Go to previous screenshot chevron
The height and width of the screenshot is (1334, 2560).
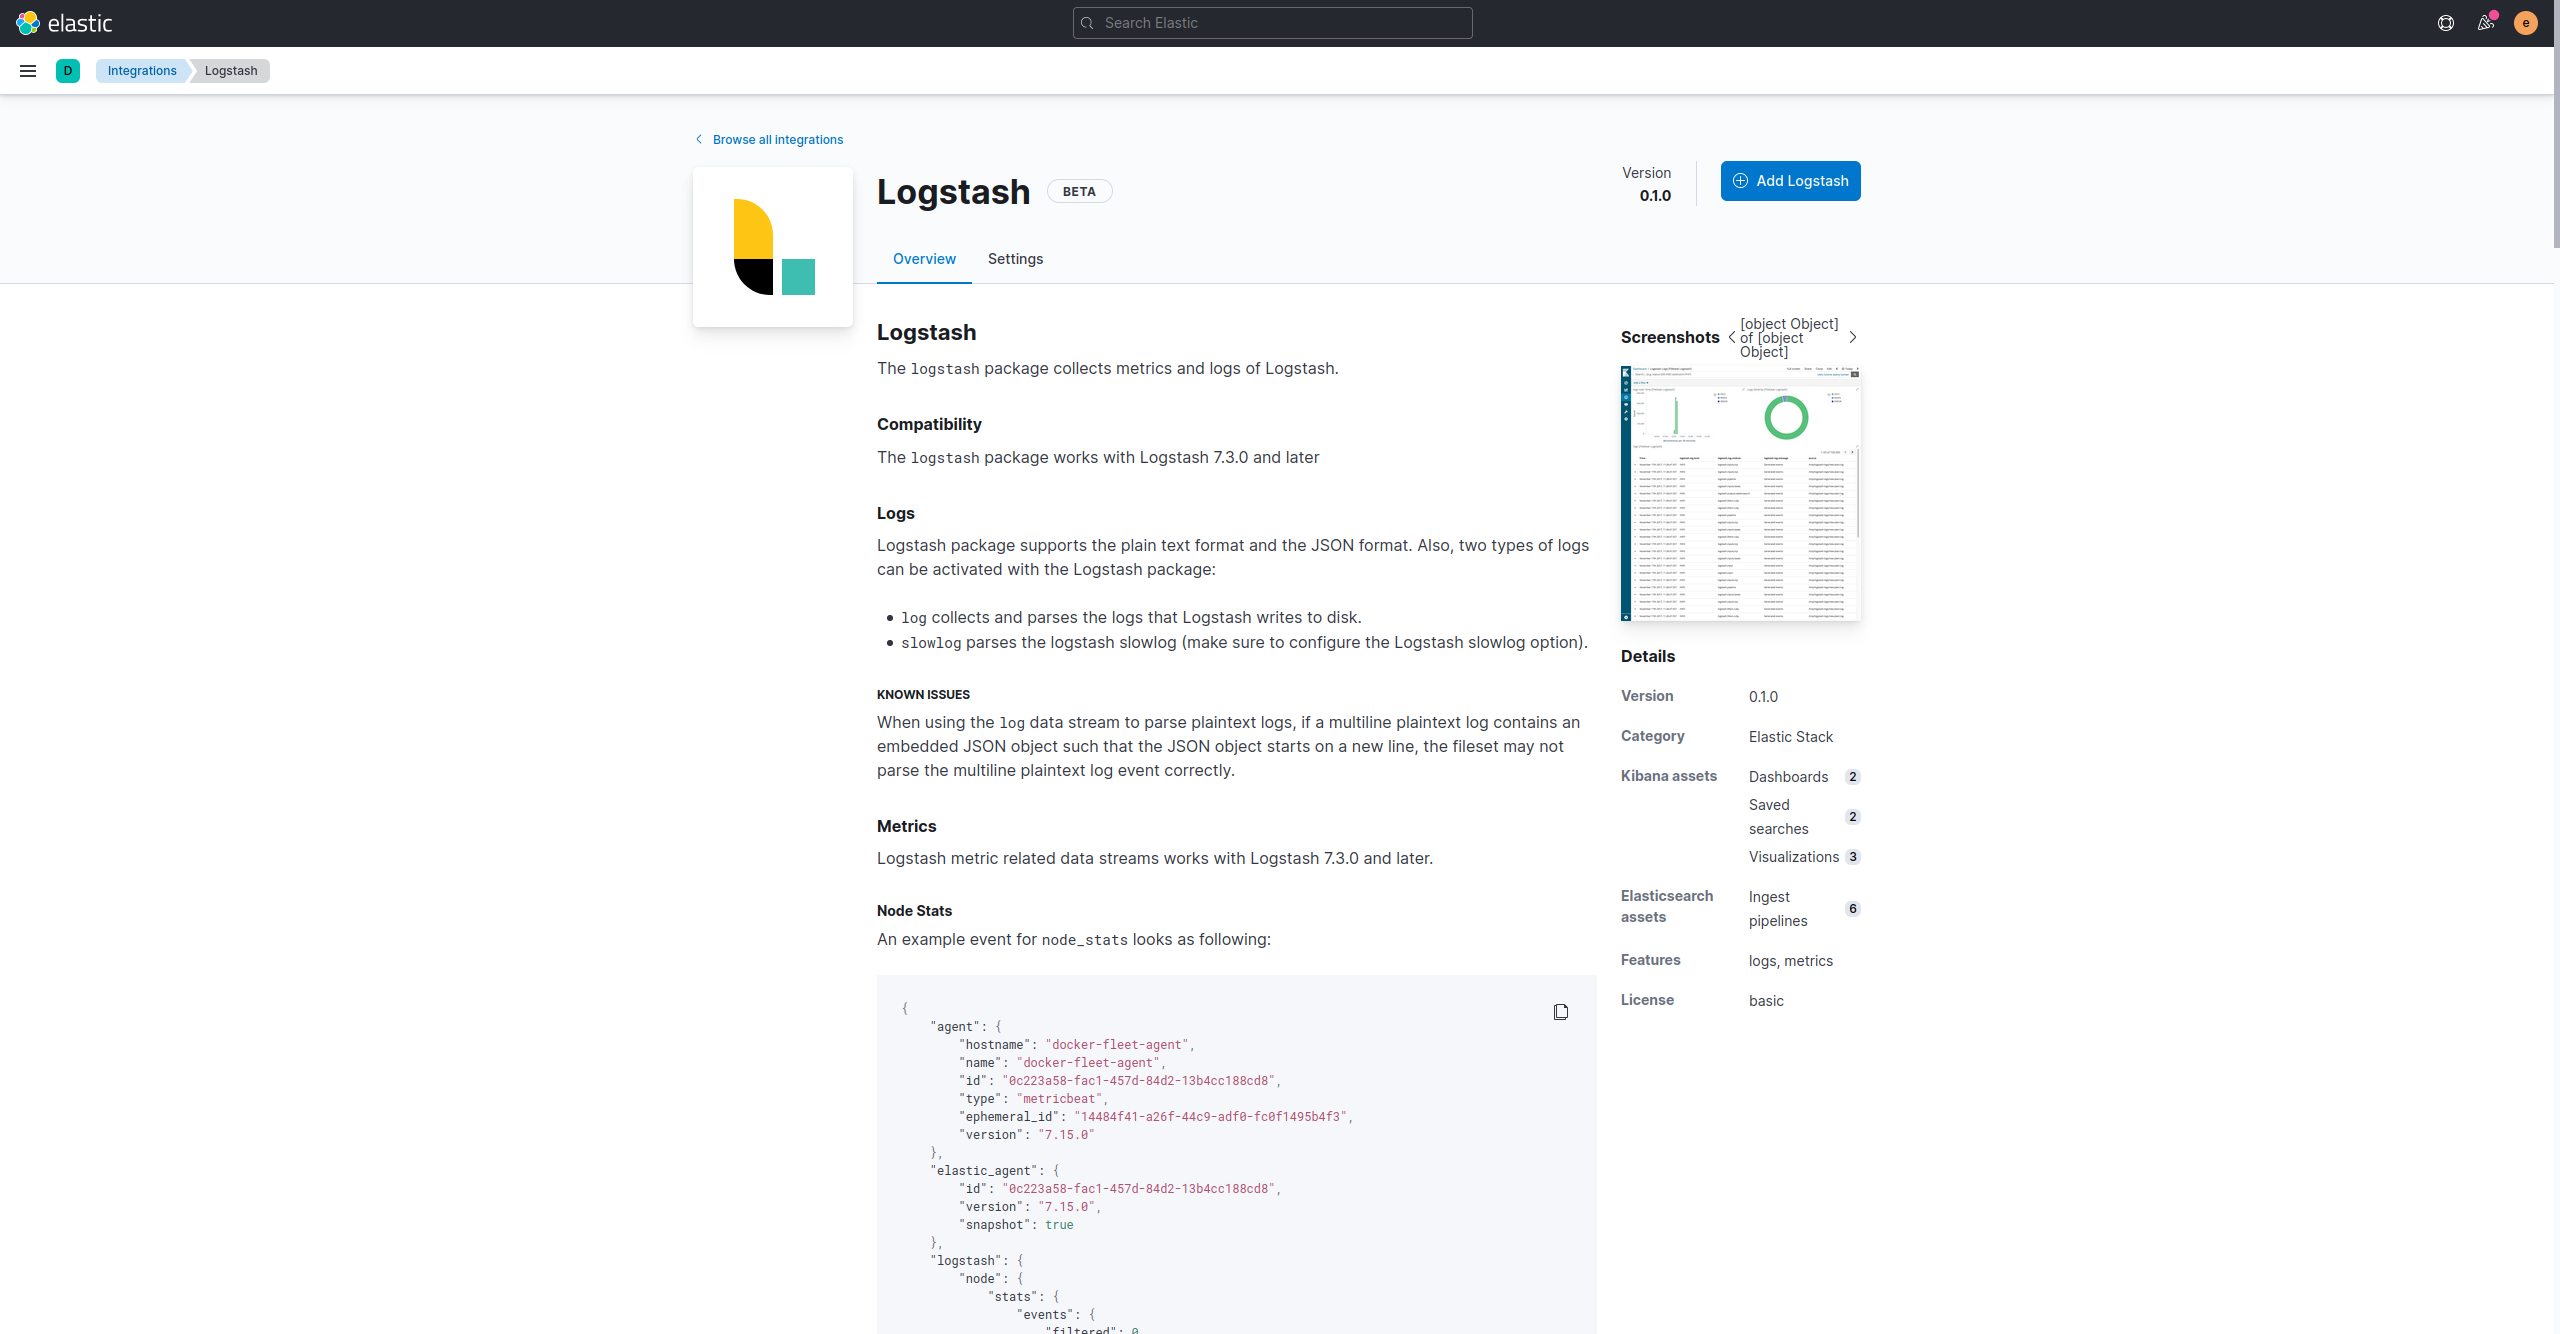pos(1732,338)
